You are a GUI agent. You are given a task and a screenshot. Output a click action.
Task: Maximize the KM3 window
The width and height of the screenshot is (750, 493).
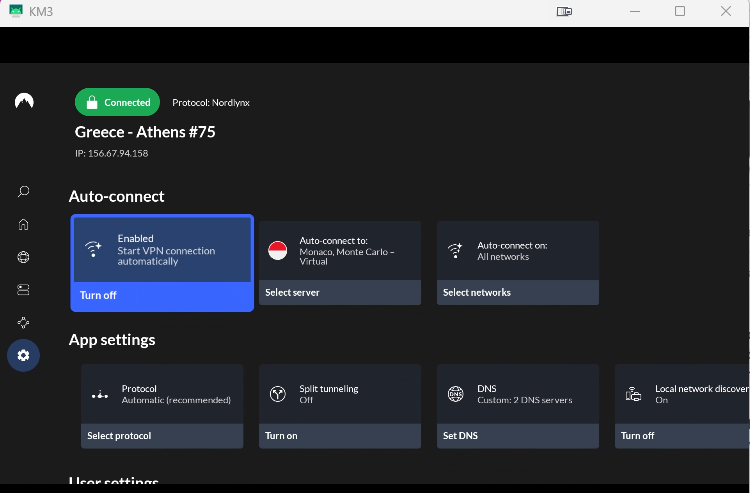[x=680, y=11]
